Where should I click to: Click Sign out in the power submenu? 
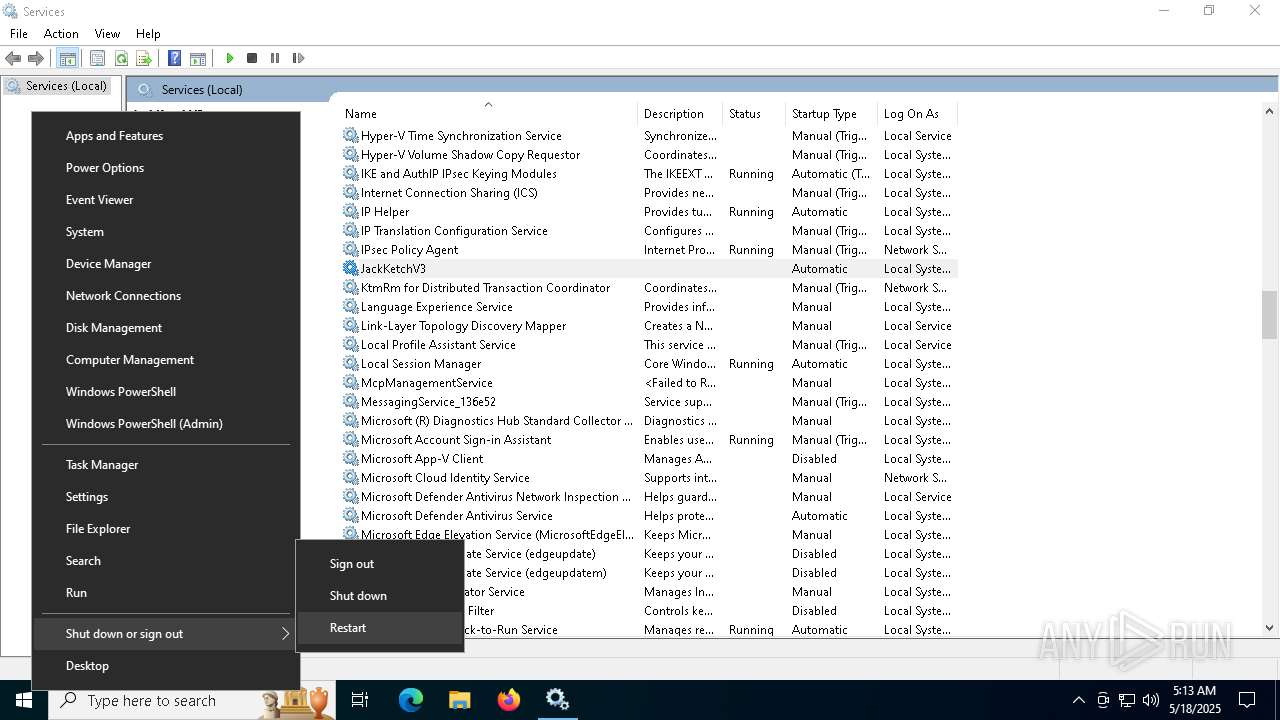[x=380, y=564]
